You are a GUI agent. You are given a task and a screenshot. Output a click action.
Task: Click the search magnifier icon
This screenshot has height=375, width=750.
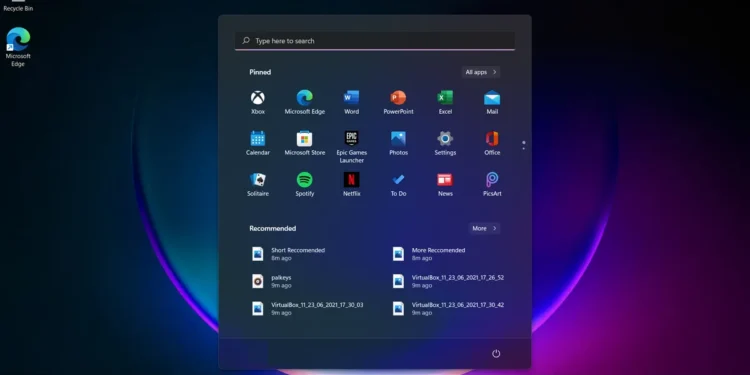(246, 41)
